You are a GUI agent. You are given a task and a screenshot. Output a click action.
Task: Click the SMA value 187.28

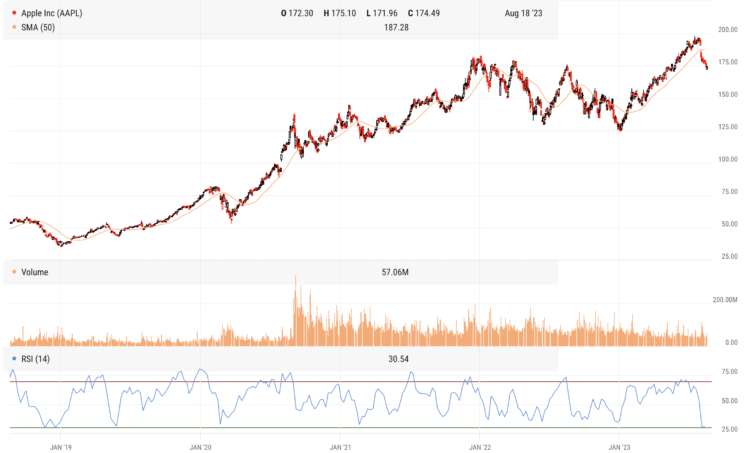point(396,27)
